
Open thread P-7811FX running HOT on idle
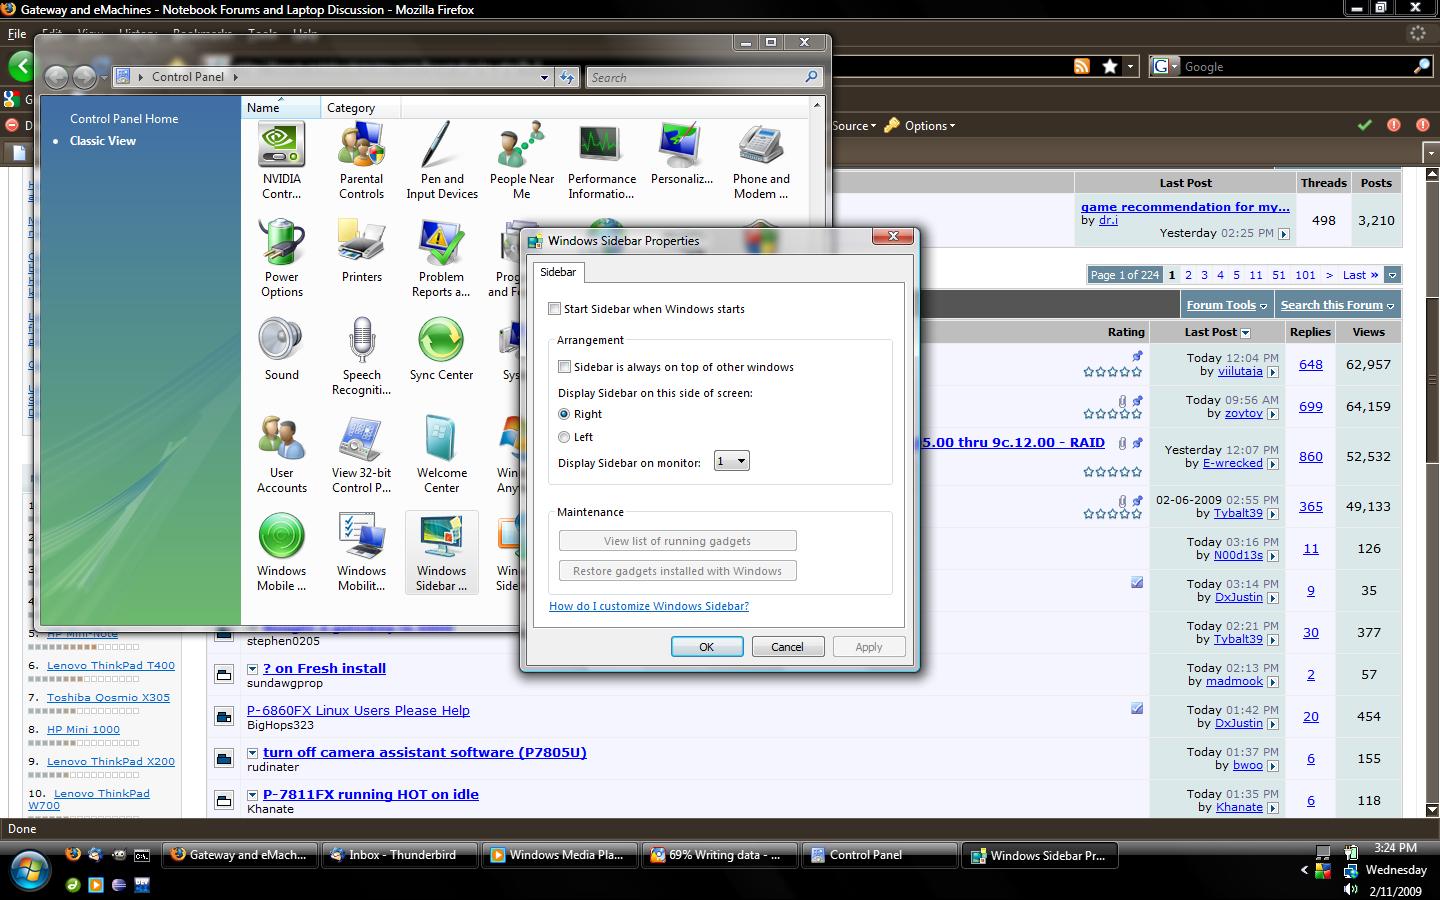pos(371,794)
